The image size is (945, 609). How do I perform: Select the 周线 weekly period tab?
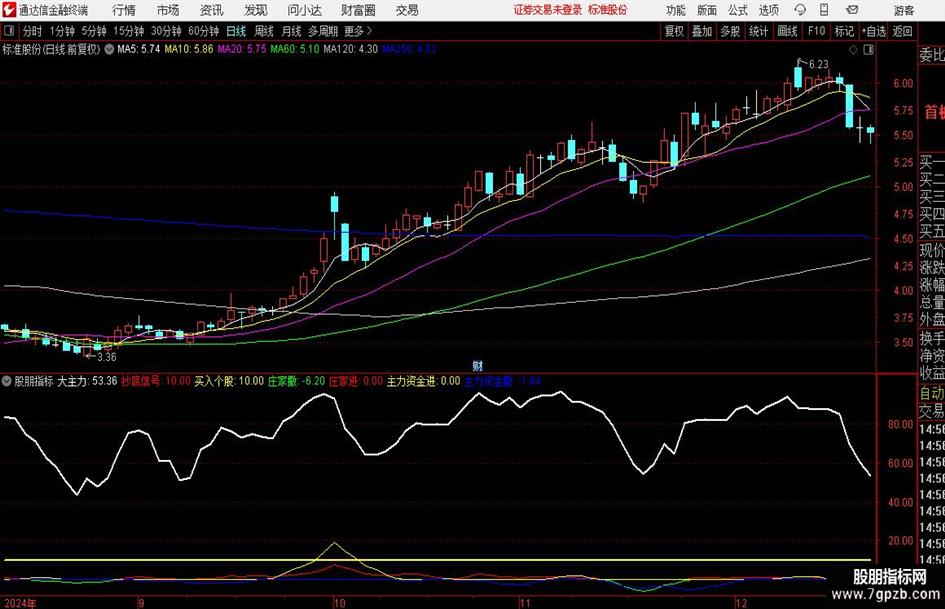coord(263,31)
